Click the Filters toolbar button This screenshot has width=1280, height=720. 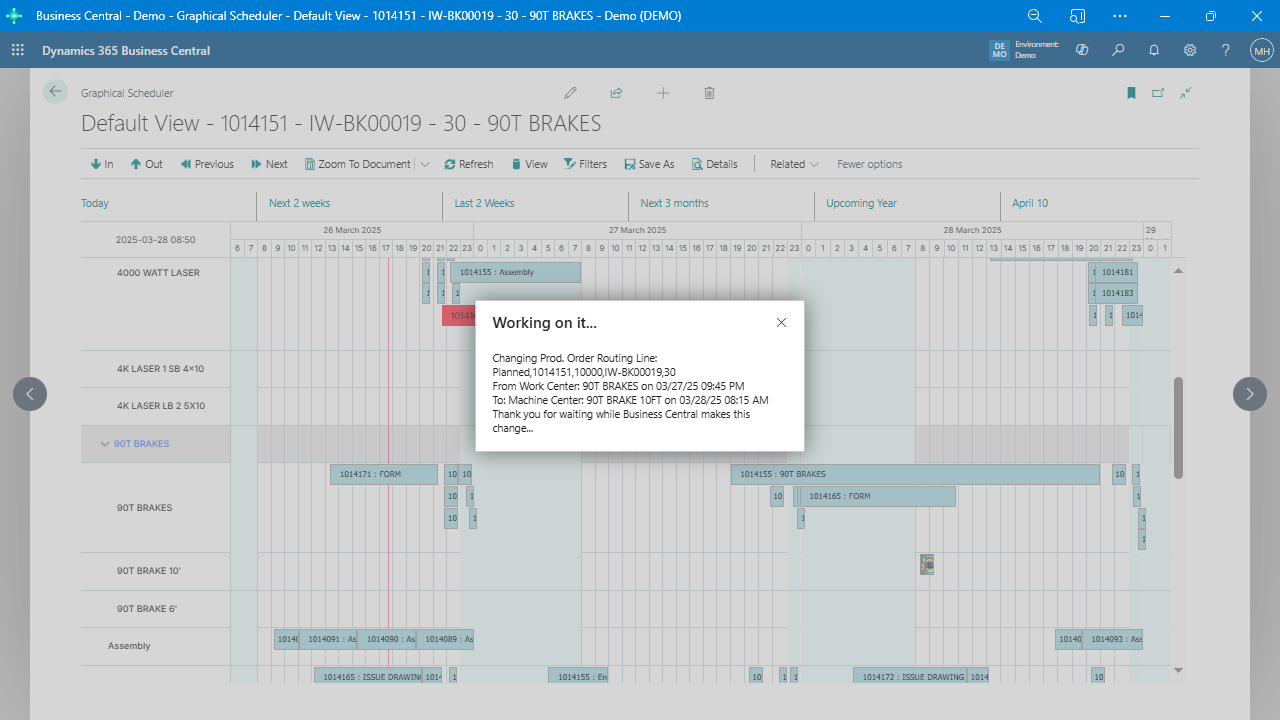(585, 164)
